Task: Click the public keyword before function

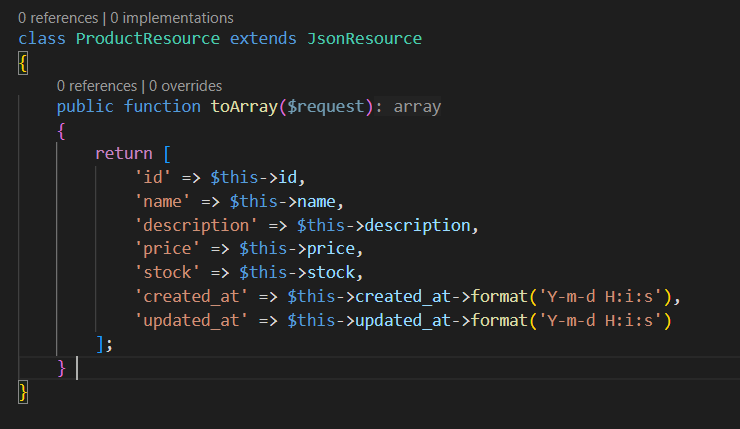Action: (x=85, y=106)
